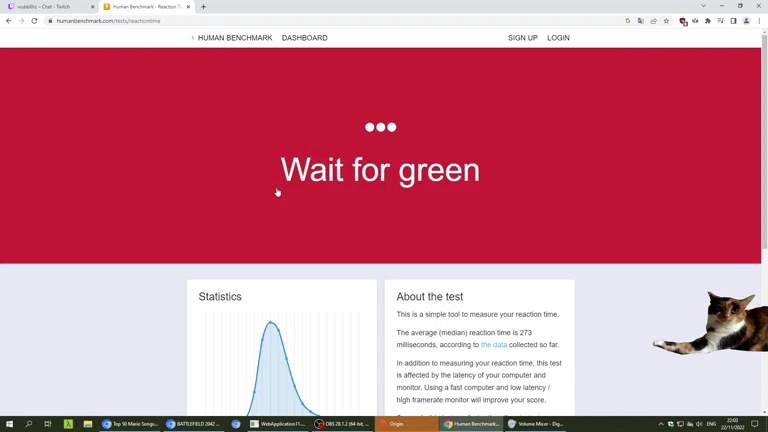Open a new browser tab
768x432 pixels.
(x=204, y=7)
